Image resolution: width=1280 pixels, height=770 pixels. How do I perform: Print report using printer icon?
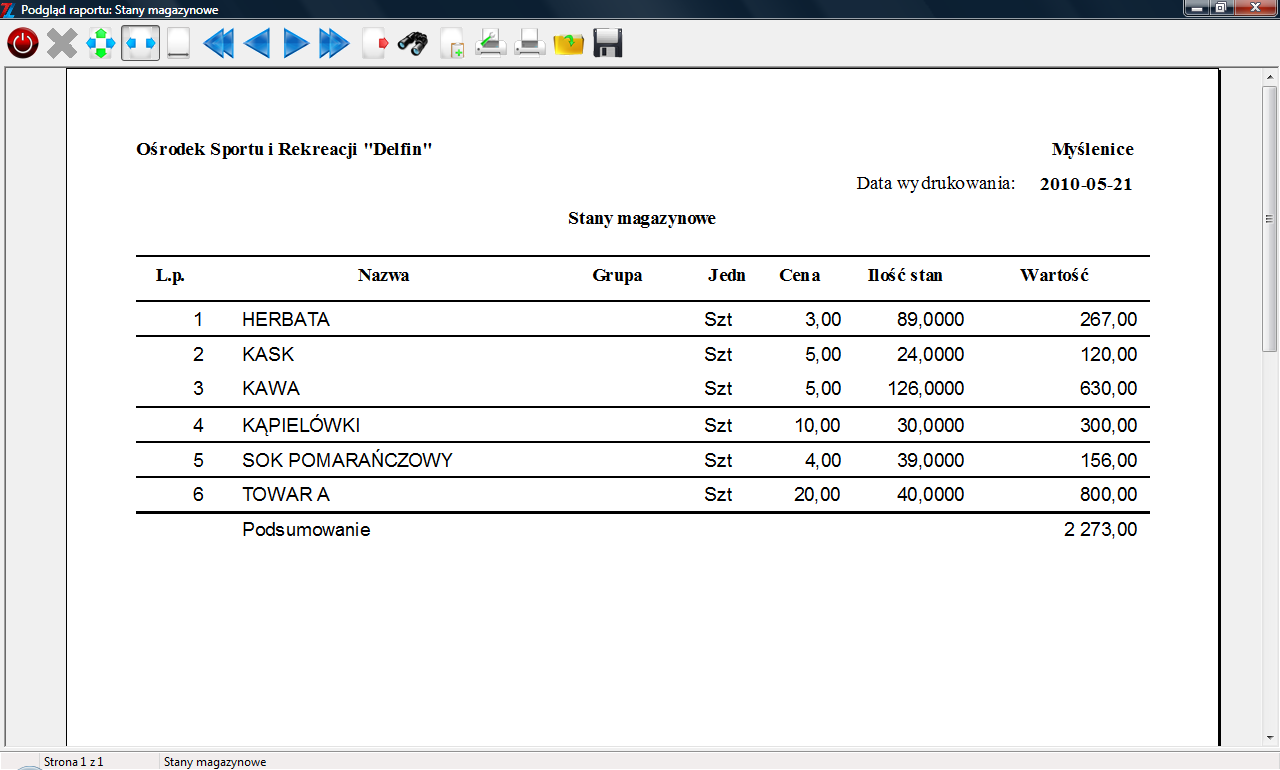point(529,43)
